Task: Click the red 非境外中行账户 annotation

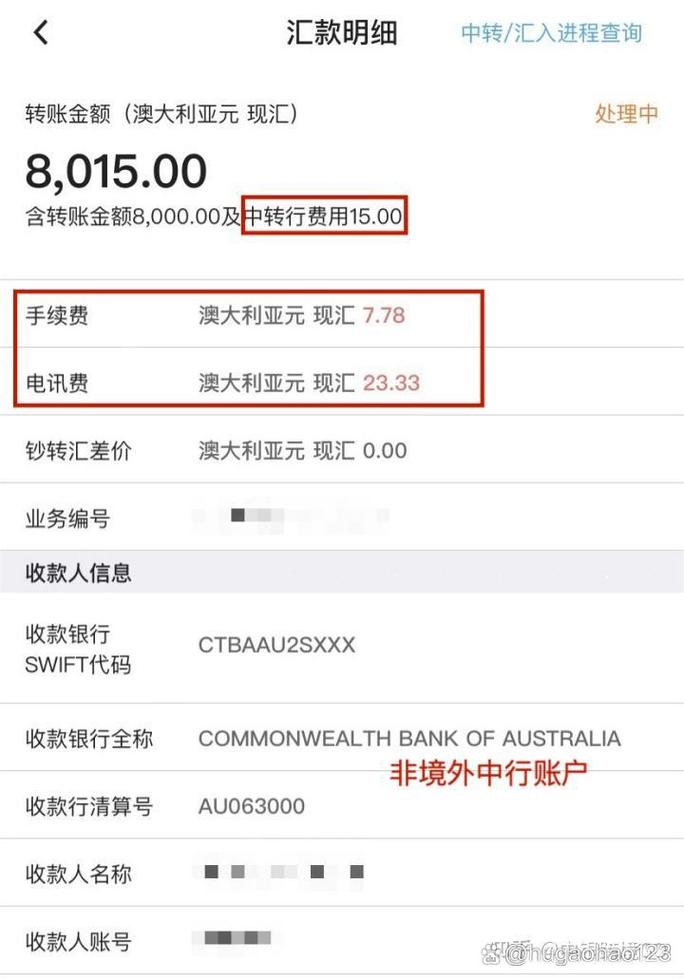Action: pyautogui.click(x=487, y=773)
